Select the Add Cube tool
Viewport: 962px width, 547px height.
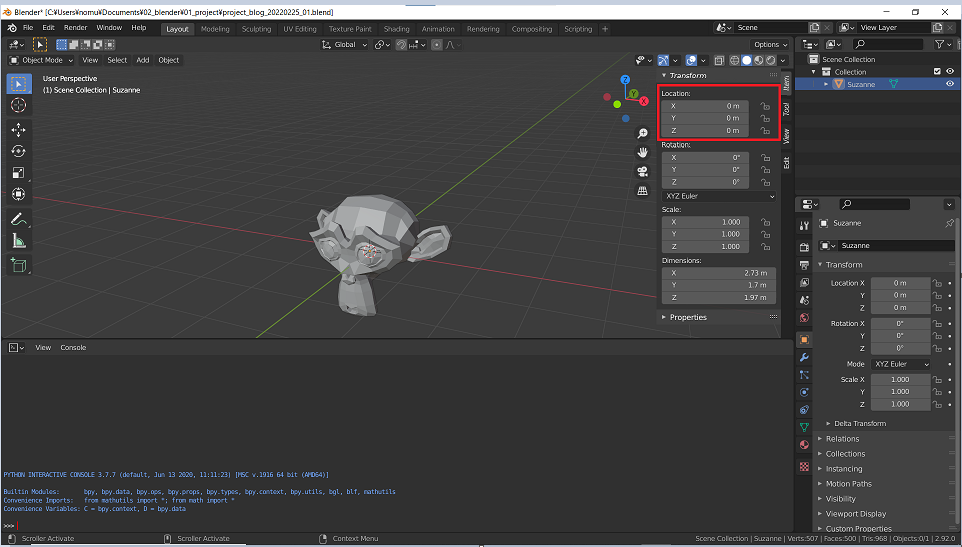[18, 265]
